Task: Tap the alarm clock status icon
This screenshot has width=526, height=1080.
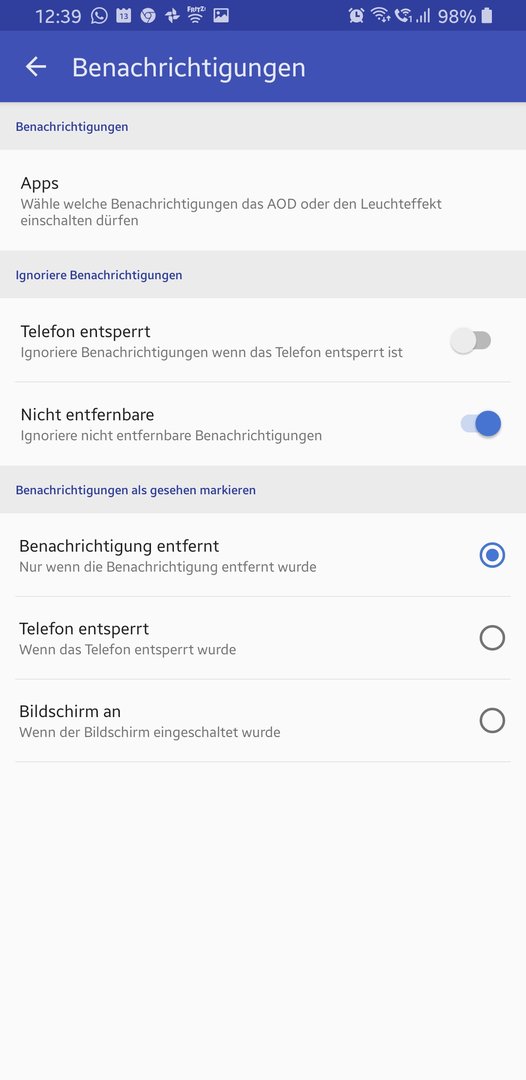Action: pos(357,16)
